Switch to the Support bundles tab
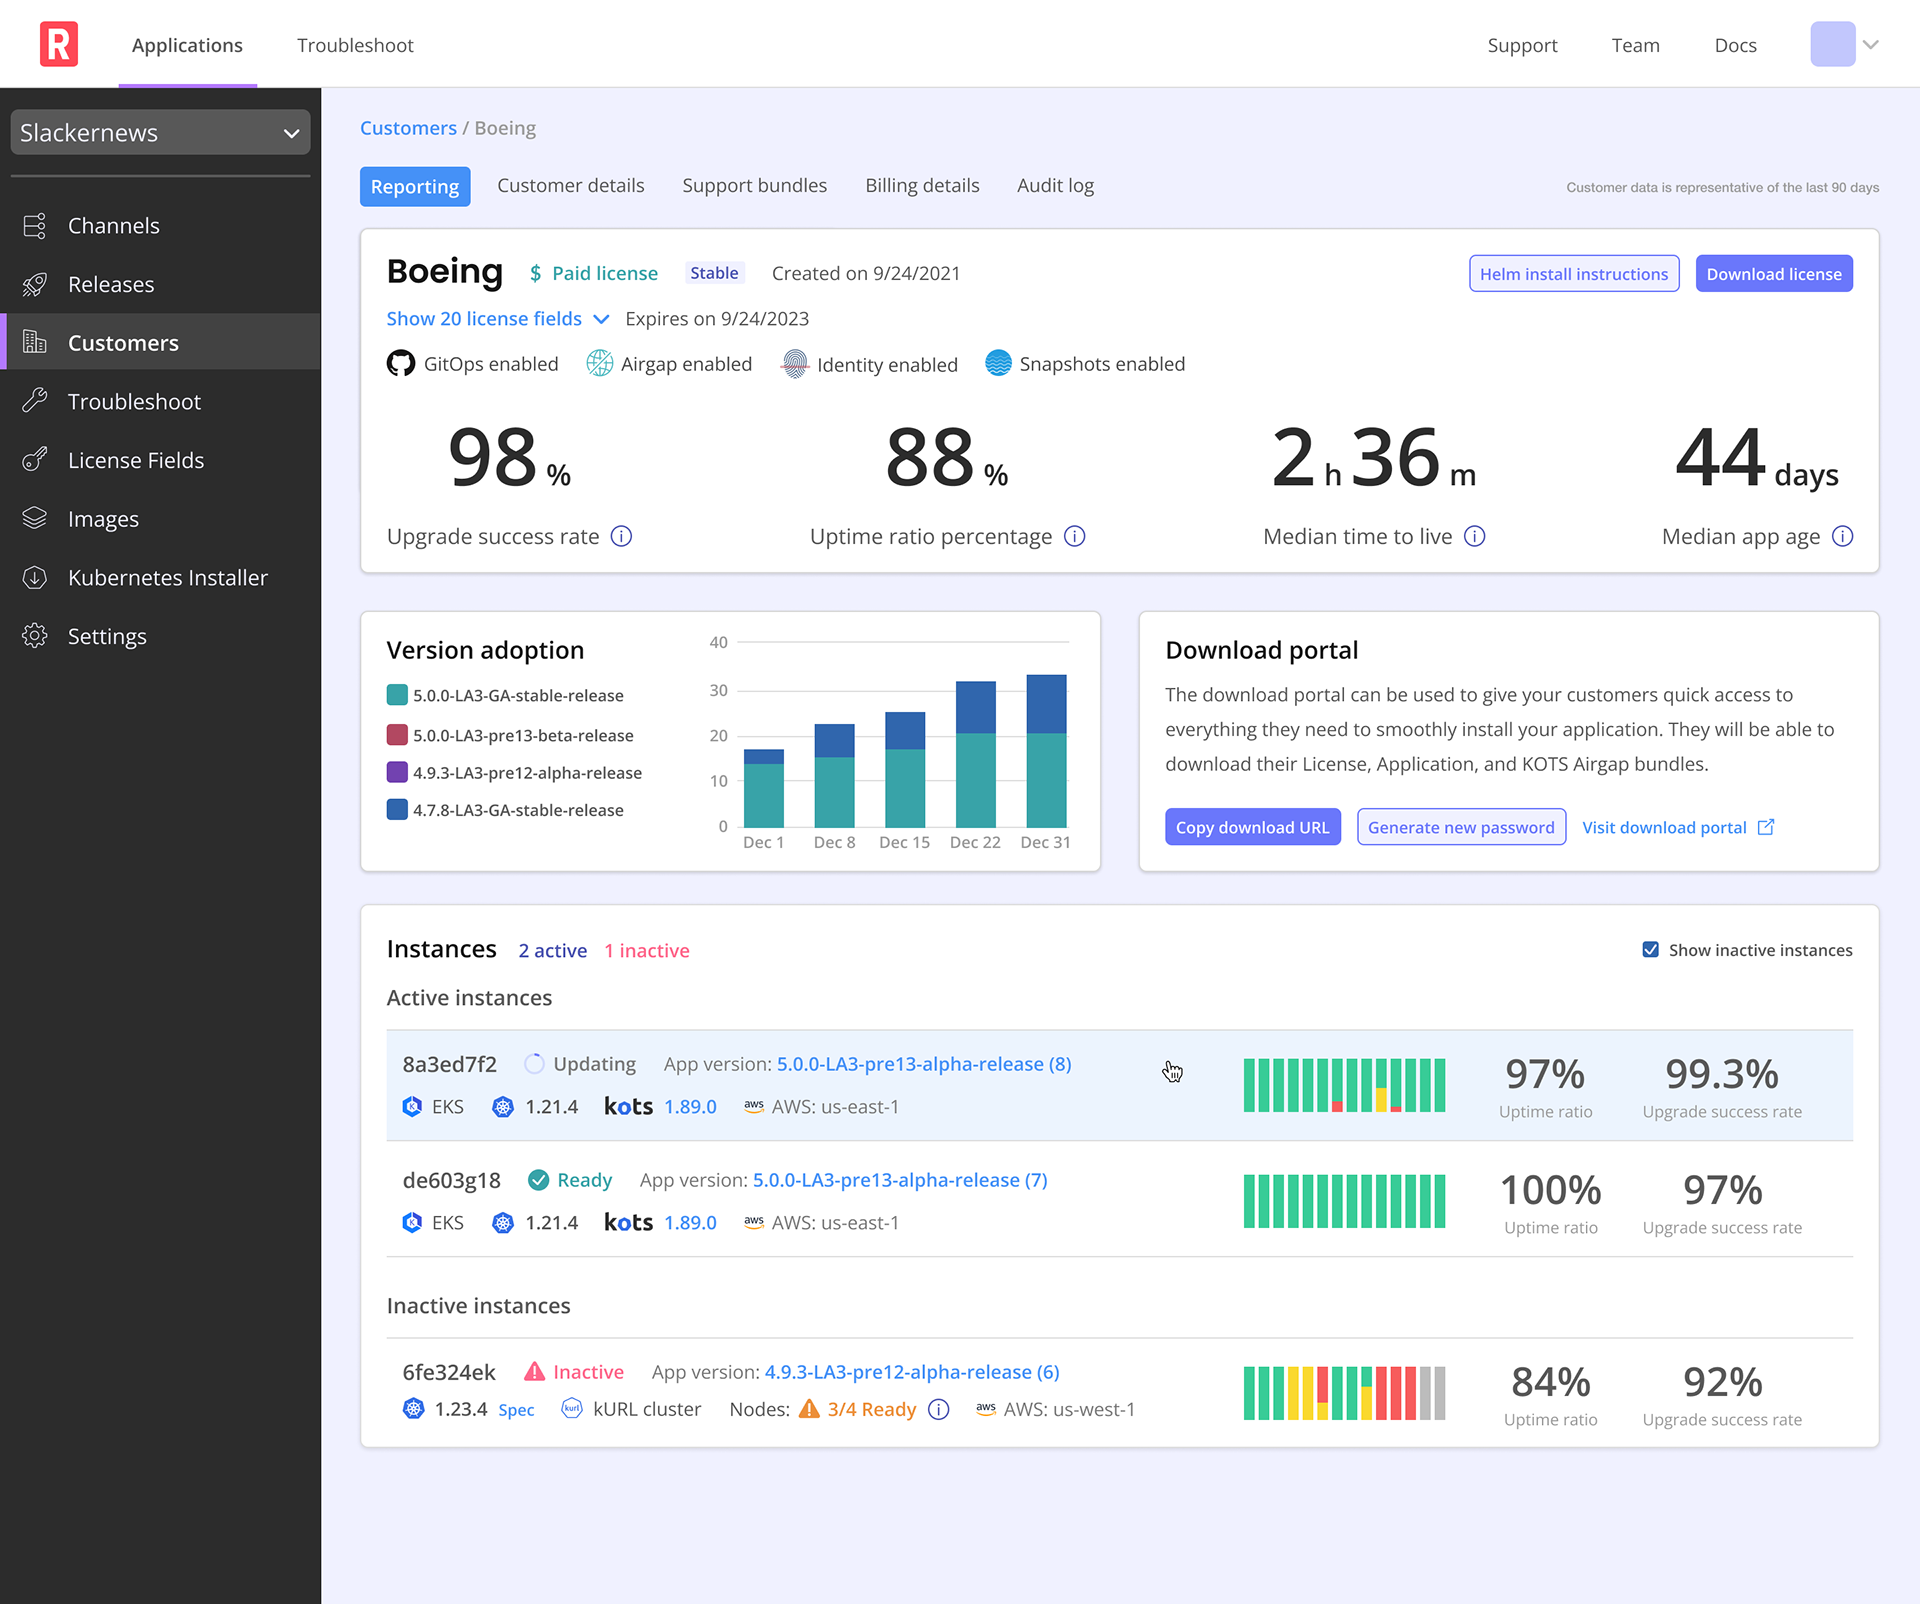1920x1604 pixels. 754,186
